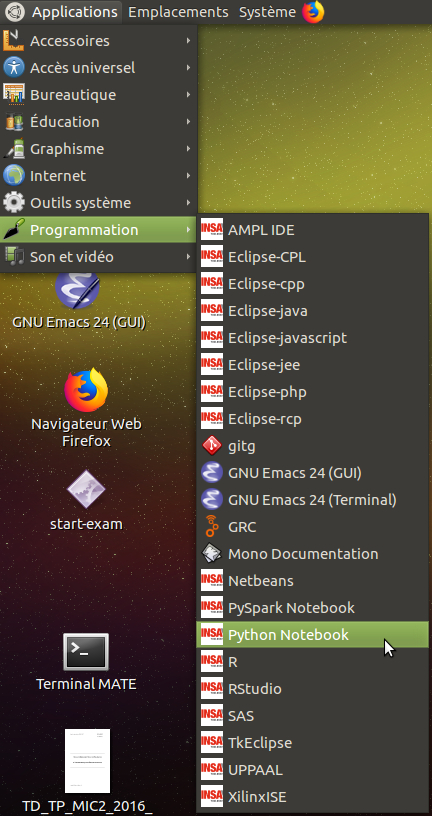Expand the Internet submenu arrow
This screenshot has width=432, height=816.
188,176
